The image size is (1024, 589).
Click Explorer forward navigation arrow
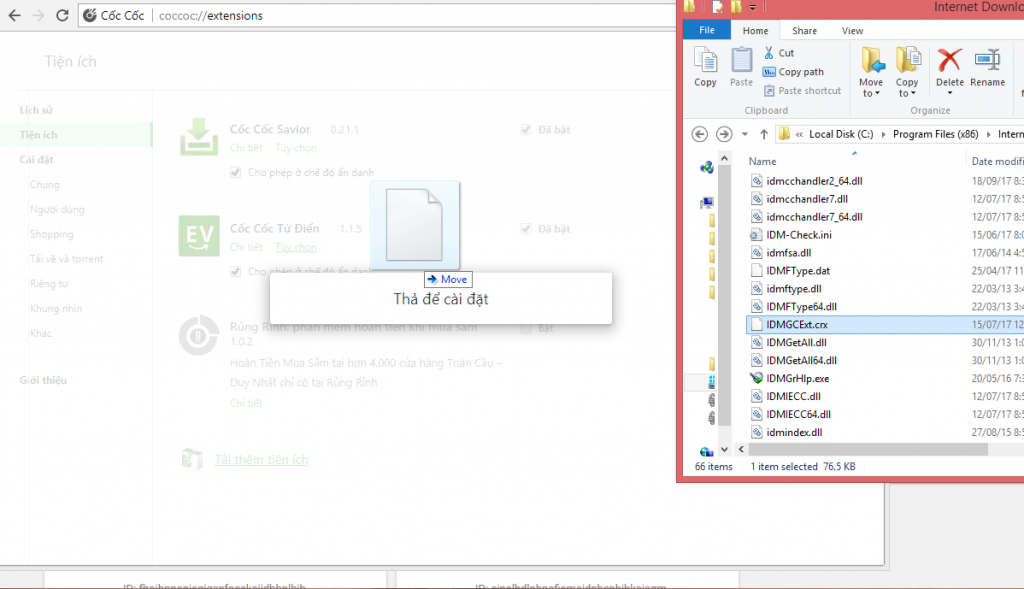tap(724, 134)
